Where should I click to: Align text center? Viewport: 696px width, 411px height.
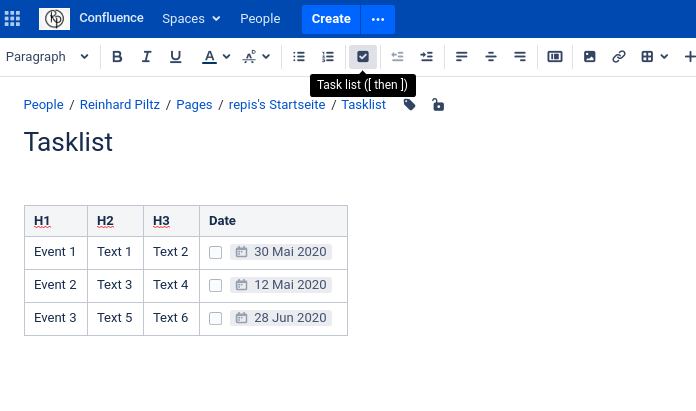490,57
